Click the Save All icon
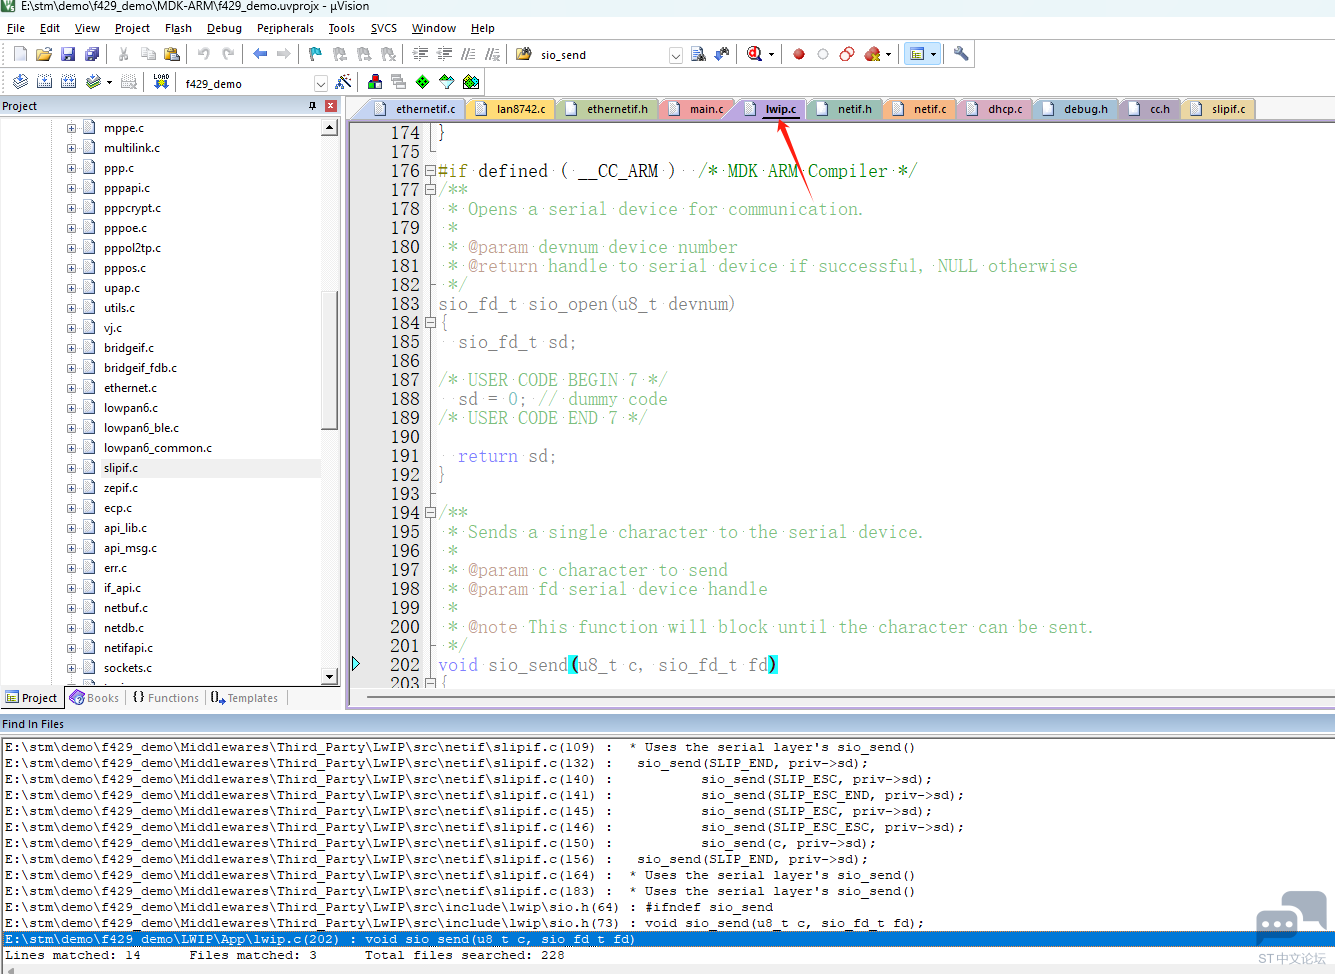Screen dimensions: 1335x974 [92, 54]
